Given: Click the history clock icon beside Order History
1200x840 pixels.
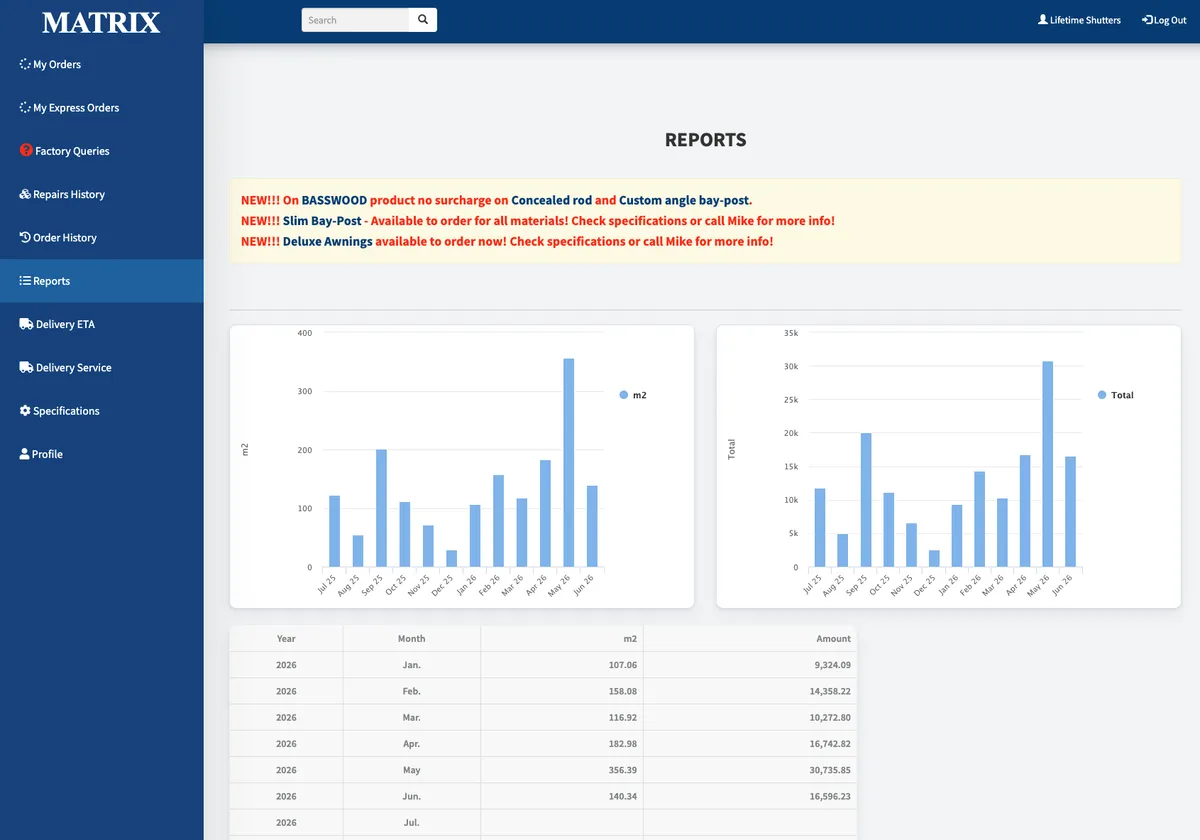Looking at the screenshot, I should pyautogui.click(x=25, y=238).
